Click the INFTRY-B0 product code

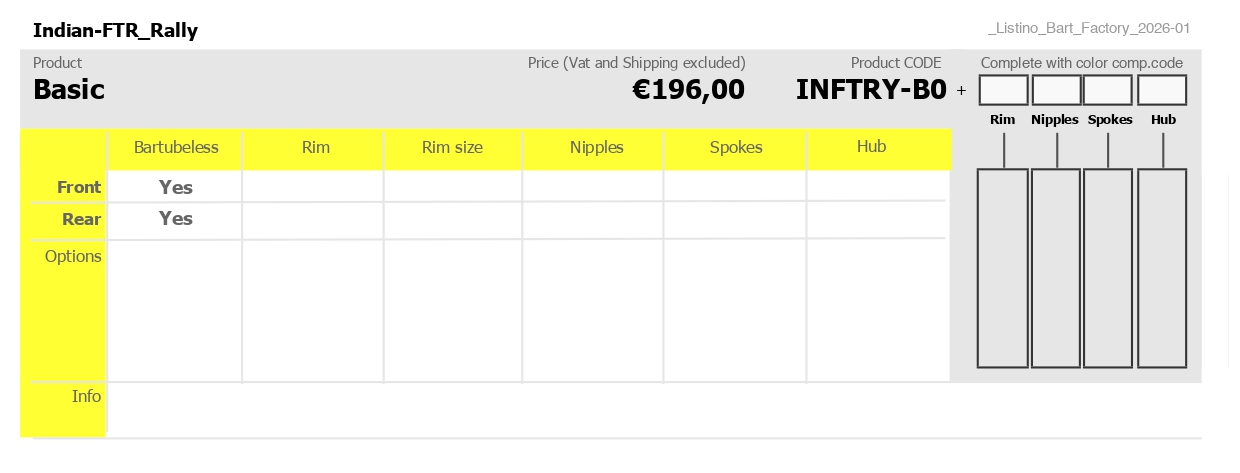click(871, 90)
